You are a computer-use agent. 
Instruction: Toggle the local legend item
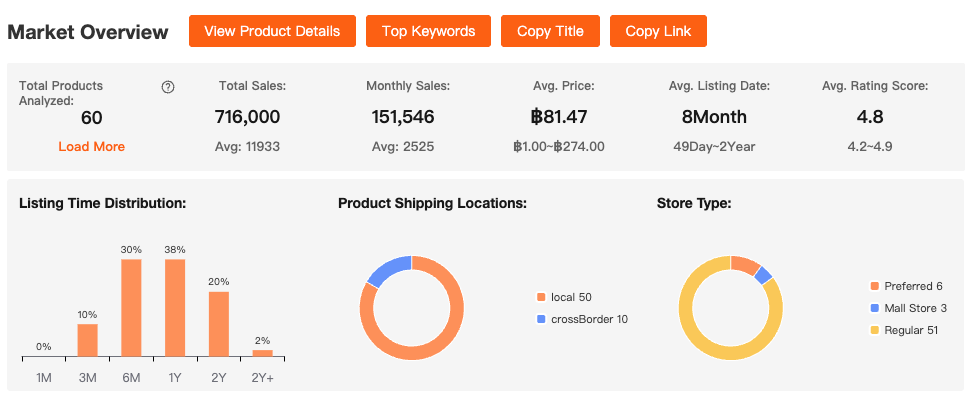570,297
